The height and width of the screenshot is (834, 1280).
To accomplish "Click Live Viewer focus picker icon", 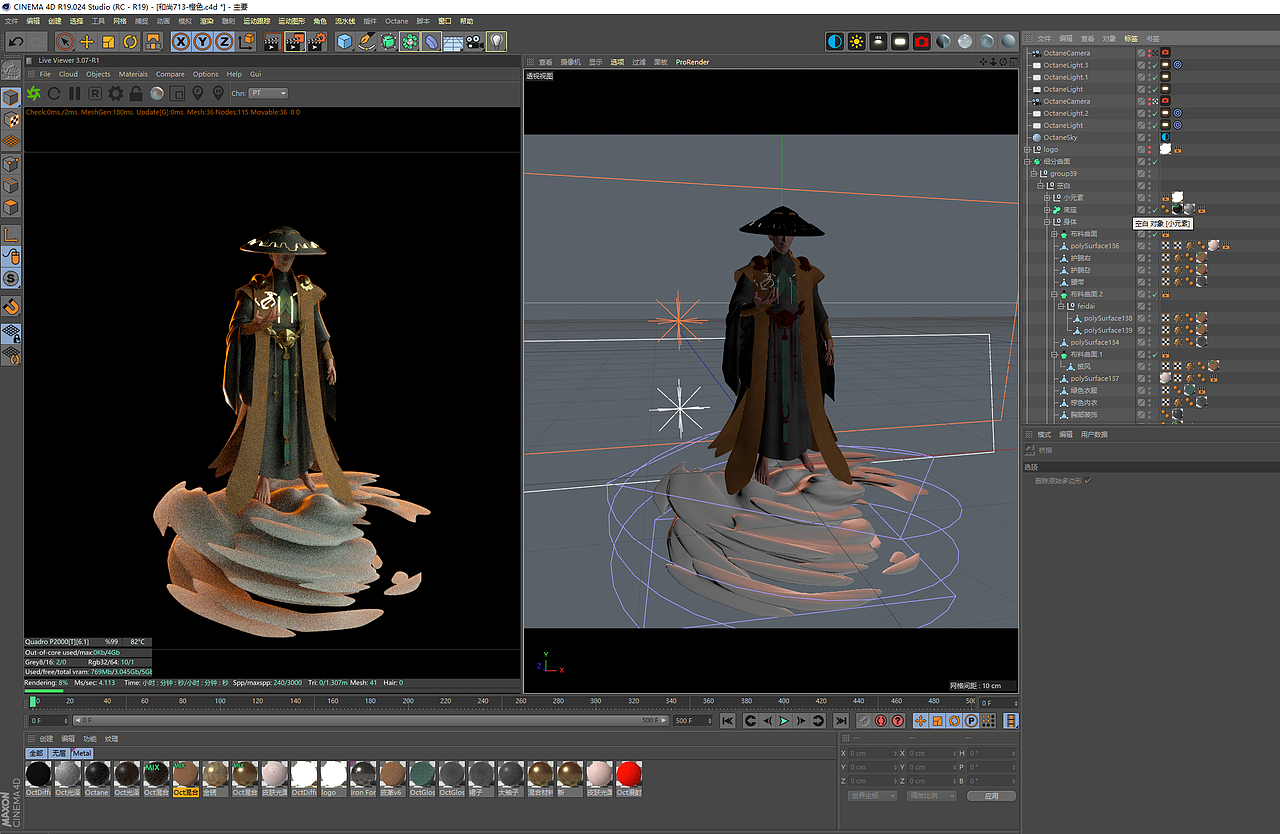I will click(198, 93).
